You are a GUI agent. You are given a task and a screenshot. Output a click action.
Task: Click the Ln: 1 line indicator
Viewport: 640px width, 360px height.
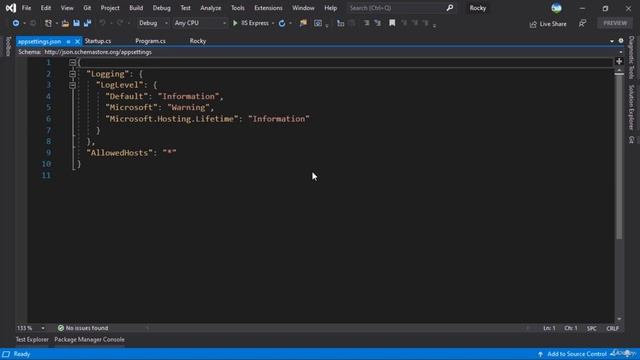(x=549, y=328)
